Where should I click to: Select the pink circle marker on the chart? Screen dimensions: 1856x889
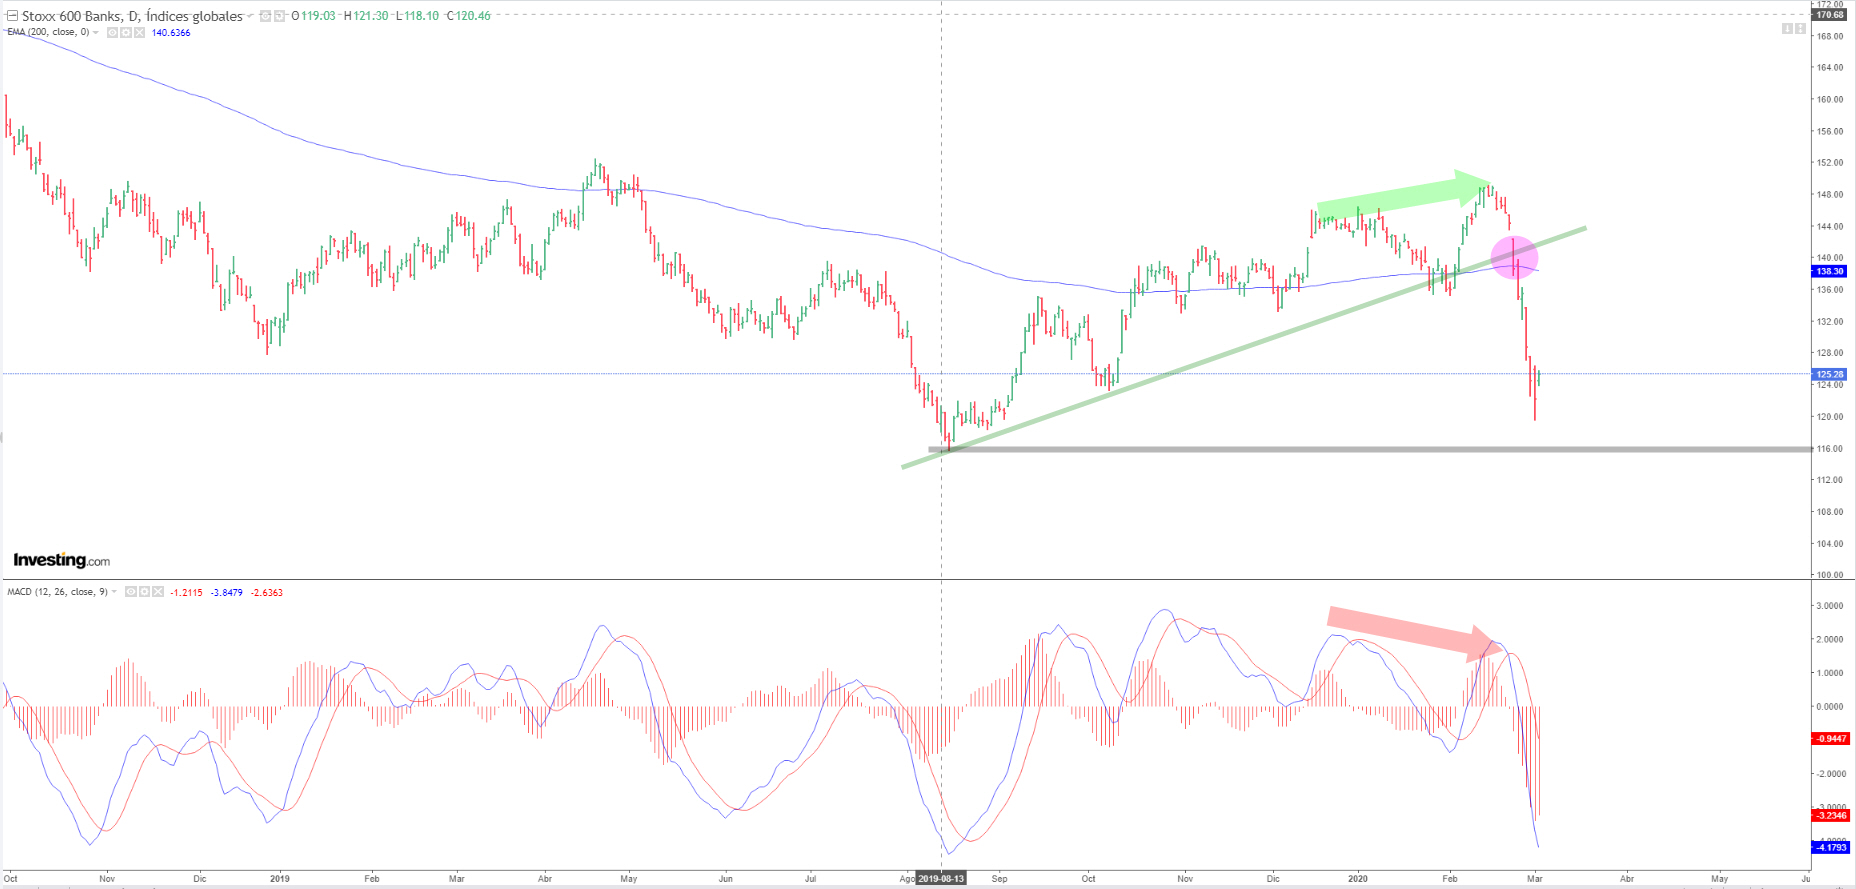point(1514,258)
